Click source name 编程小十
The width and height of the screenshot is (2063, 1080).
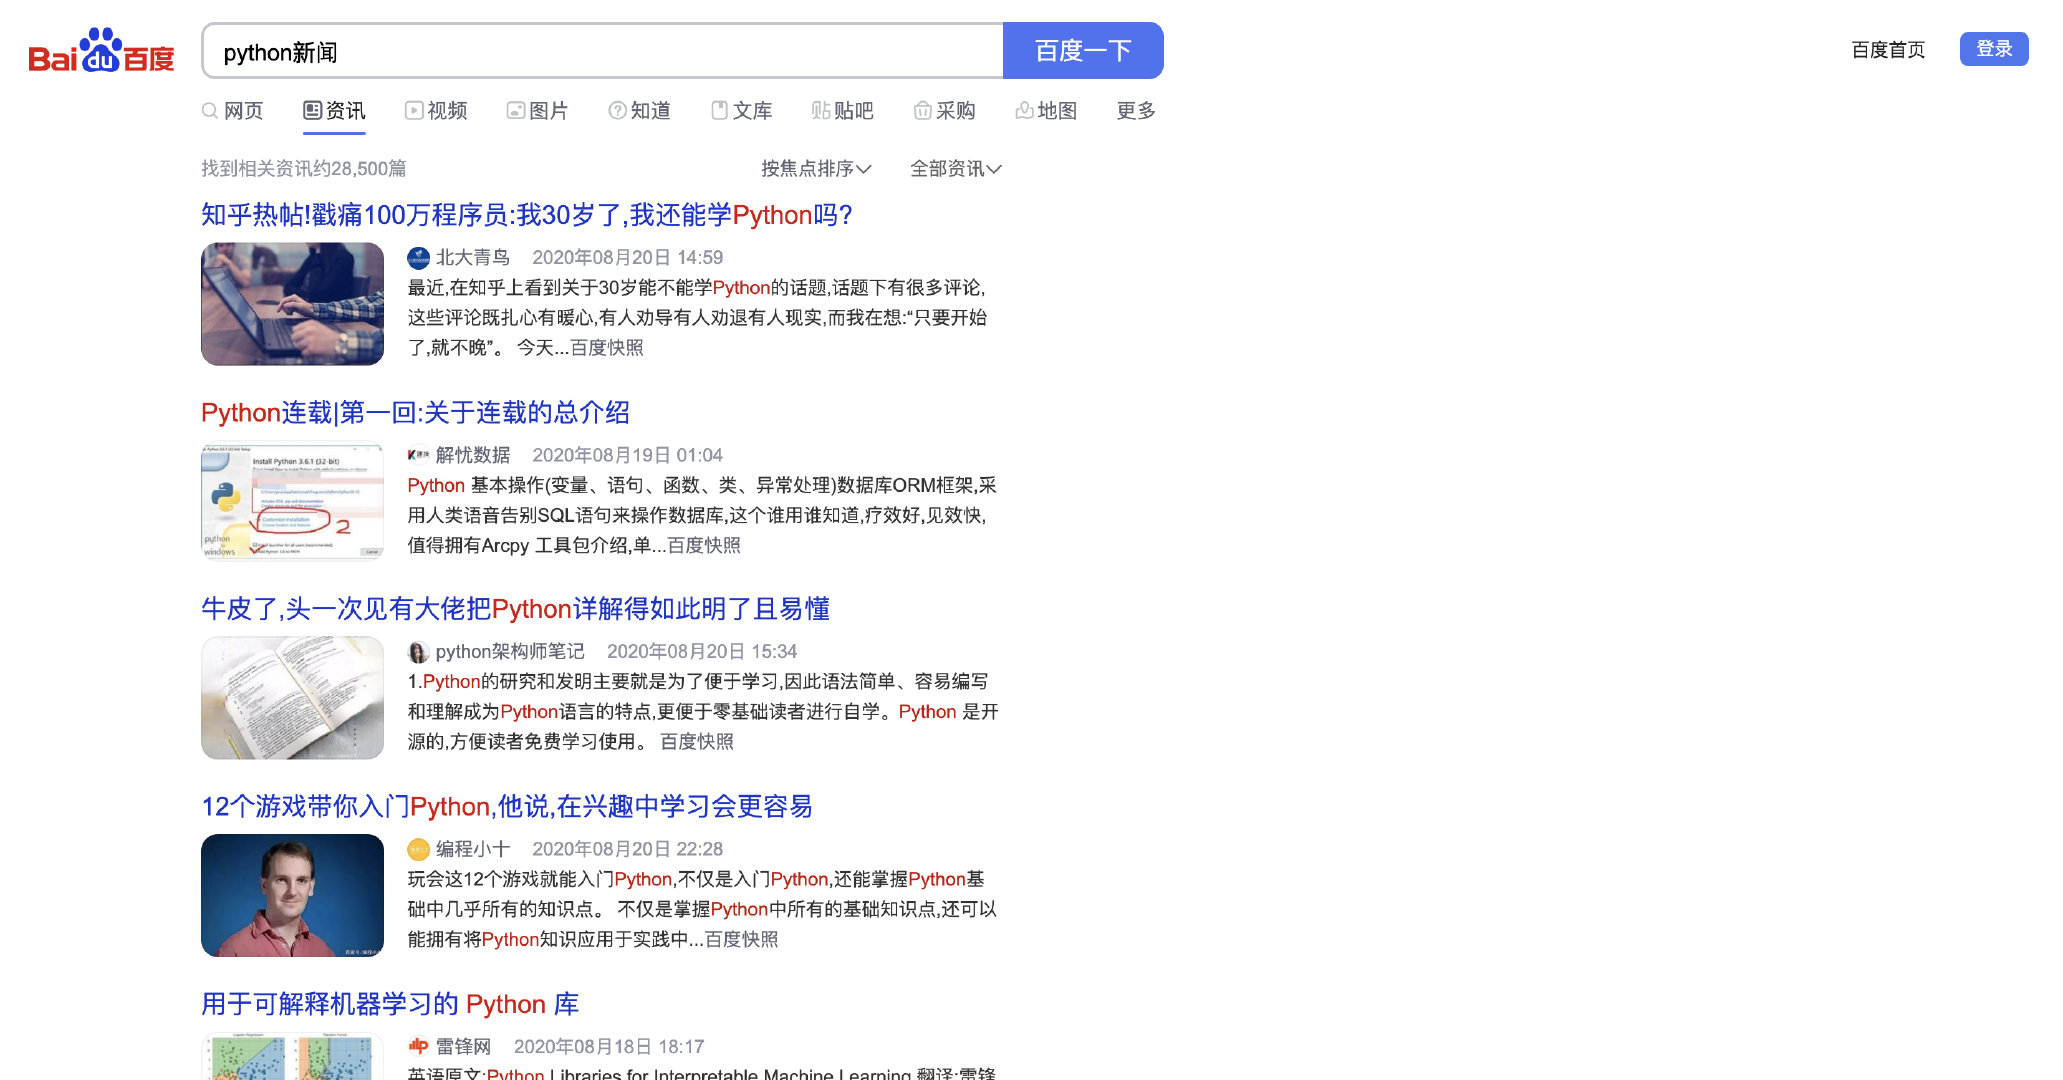point(472,849)
